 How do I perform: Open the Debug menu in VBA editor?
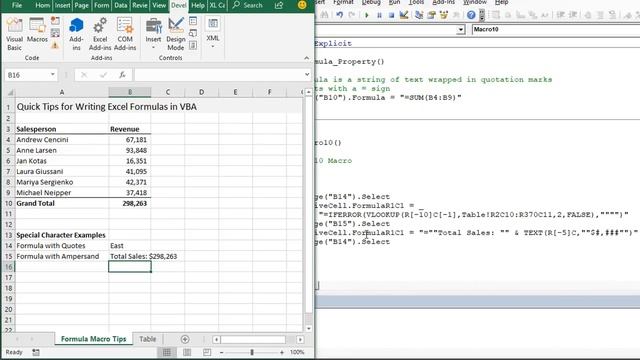pyautogui.click(x=371, y=2)
